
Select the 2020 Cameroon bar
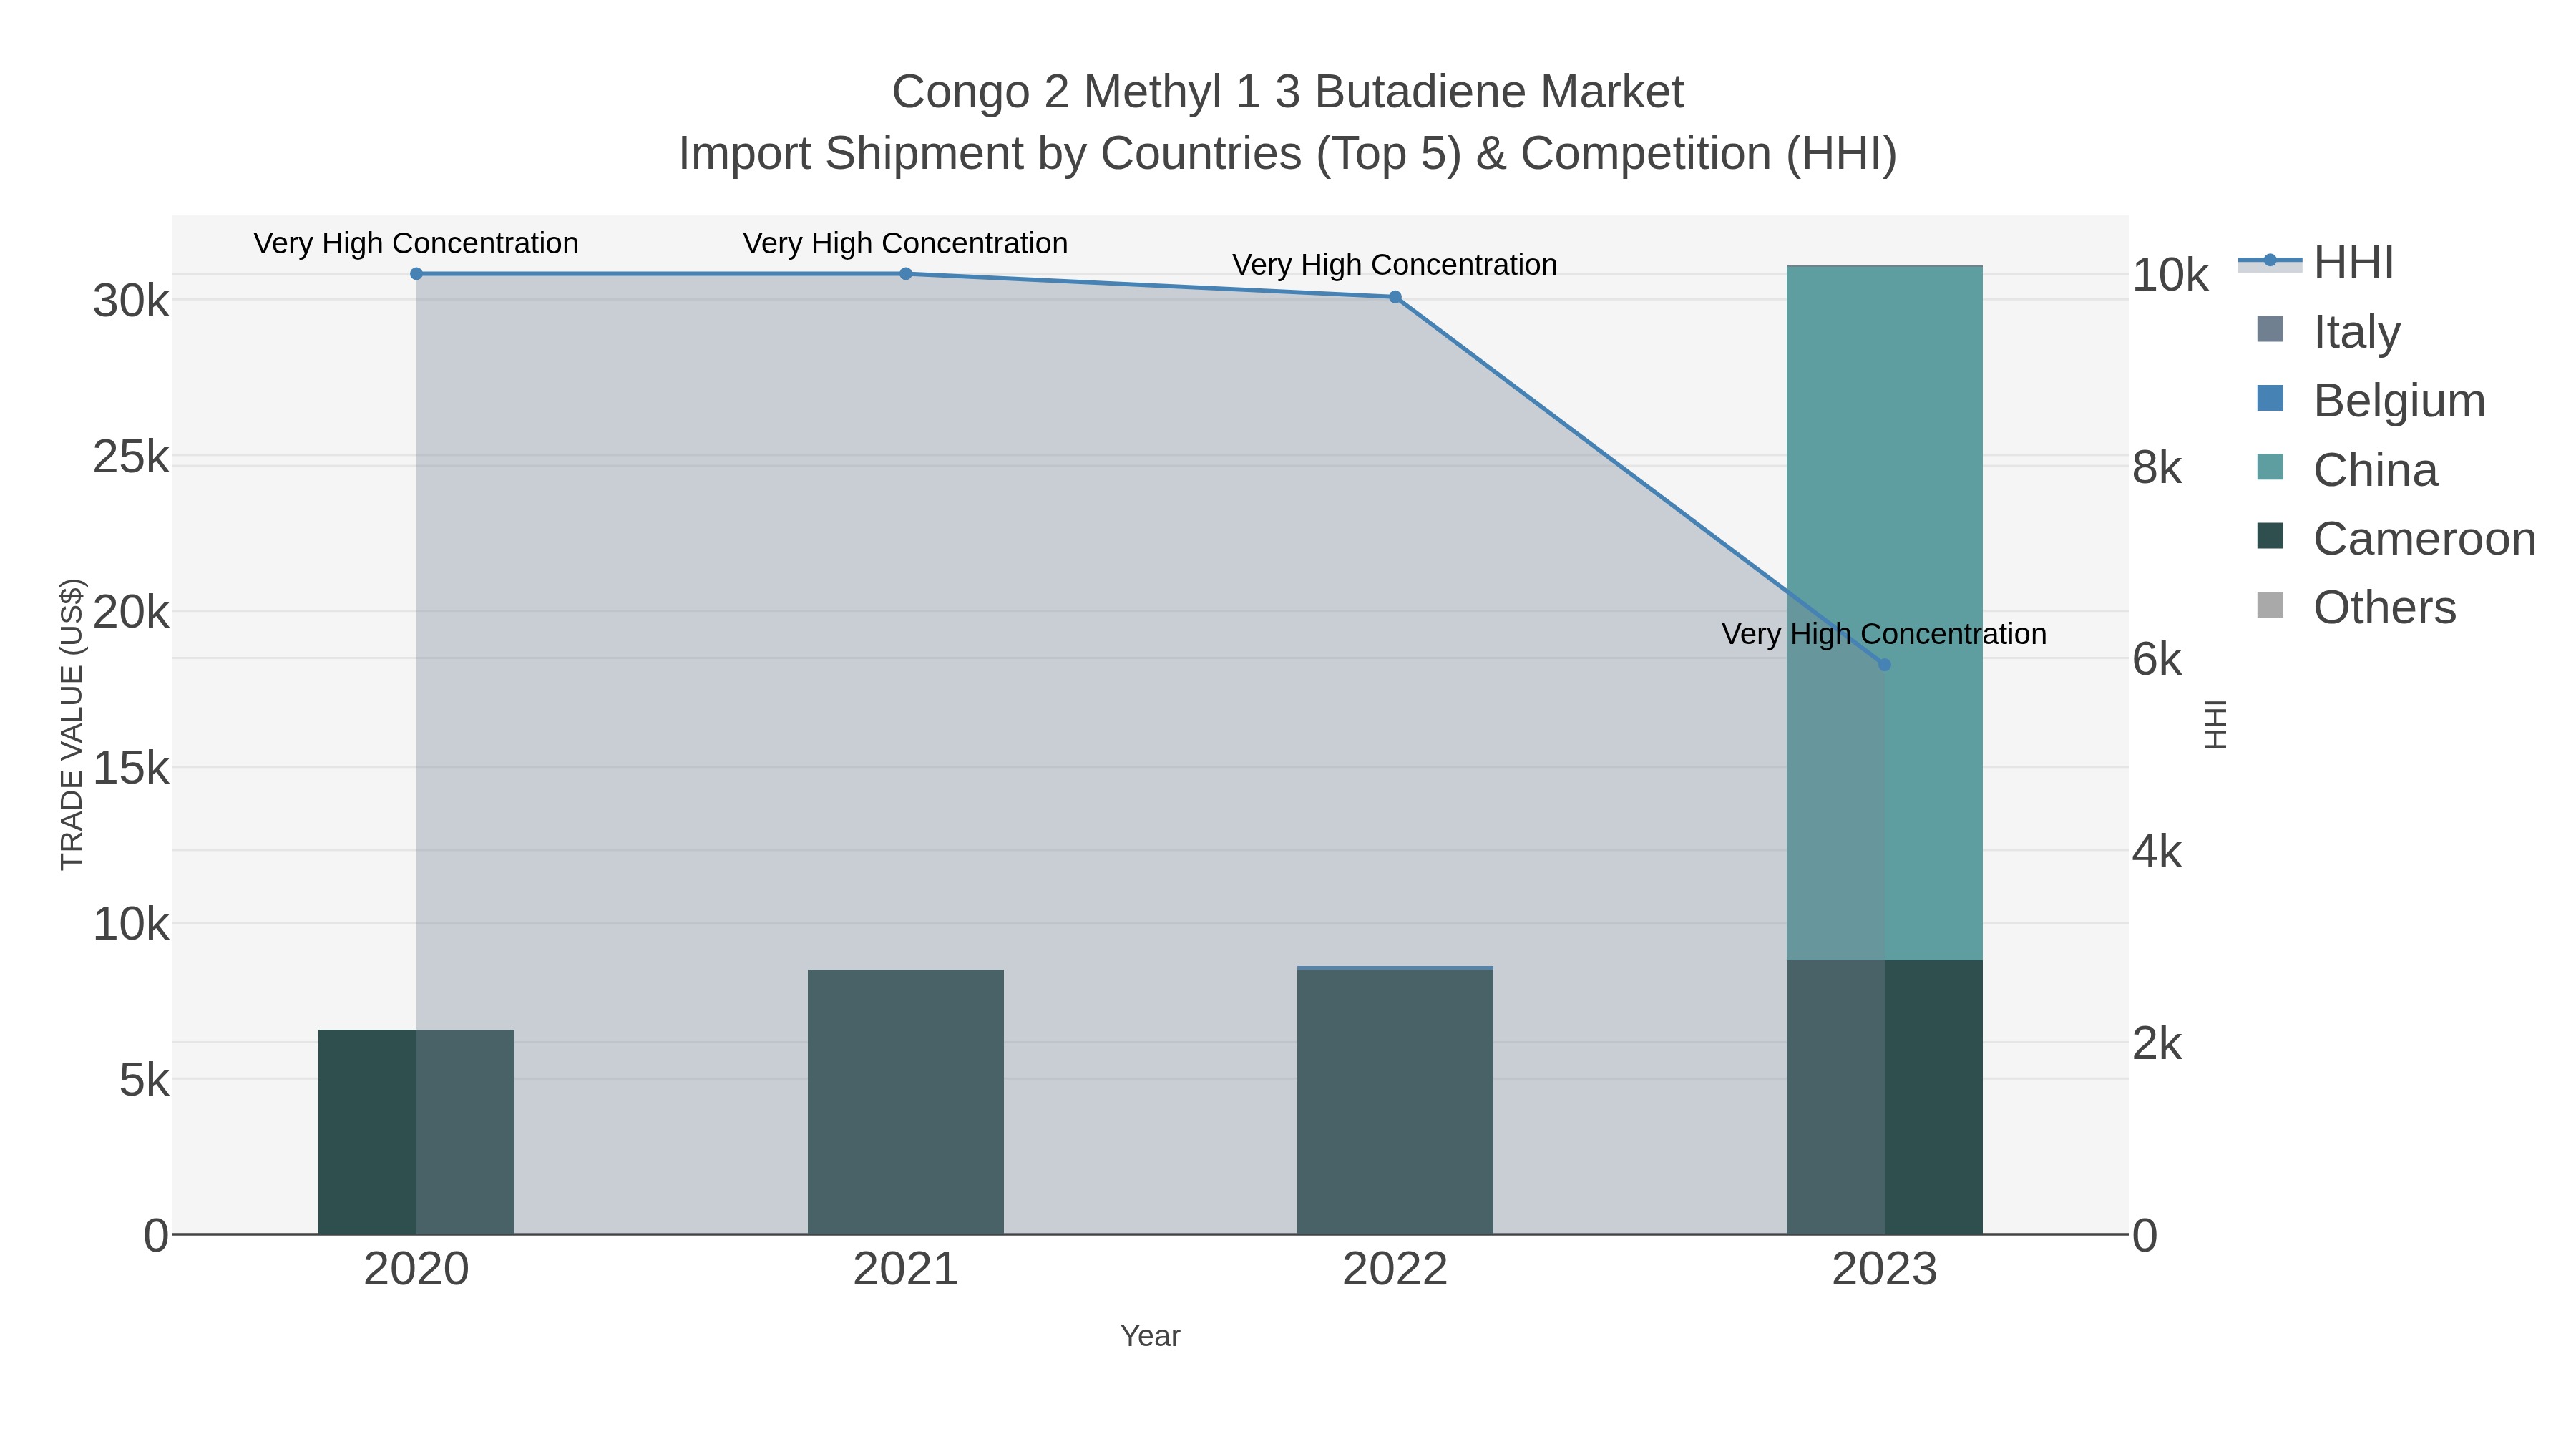coord(416,1131)
